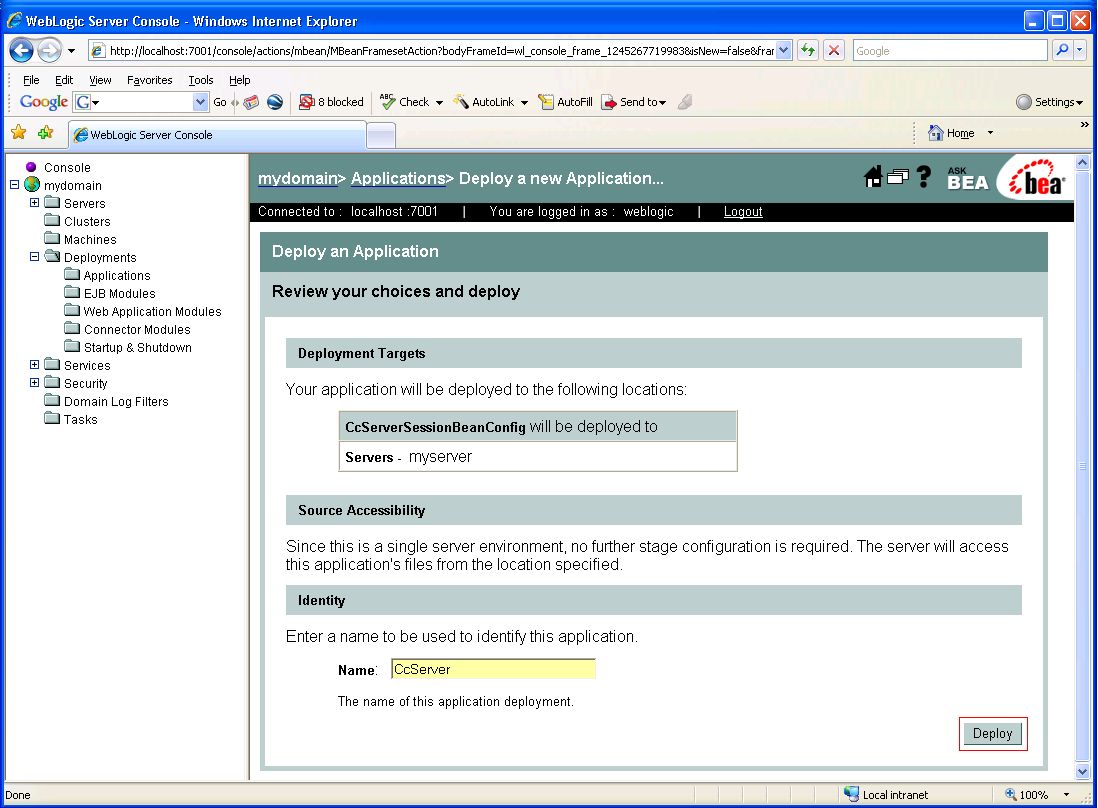Screen dimensions: 1098x808
Task: Collapse the Deployments tree node
Action: 34,257
